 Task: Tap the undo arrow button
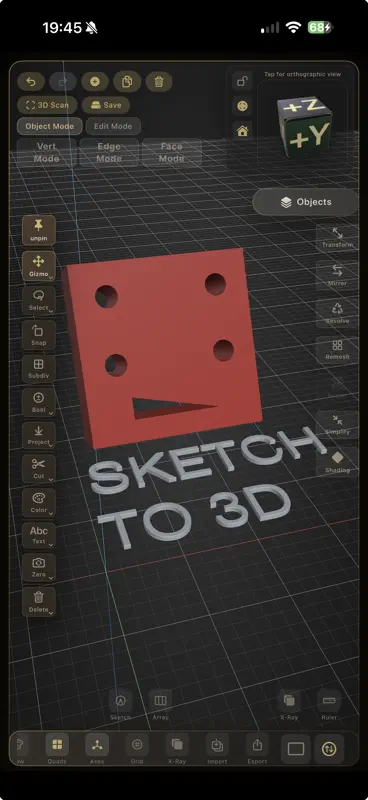[x=31, y=82]
